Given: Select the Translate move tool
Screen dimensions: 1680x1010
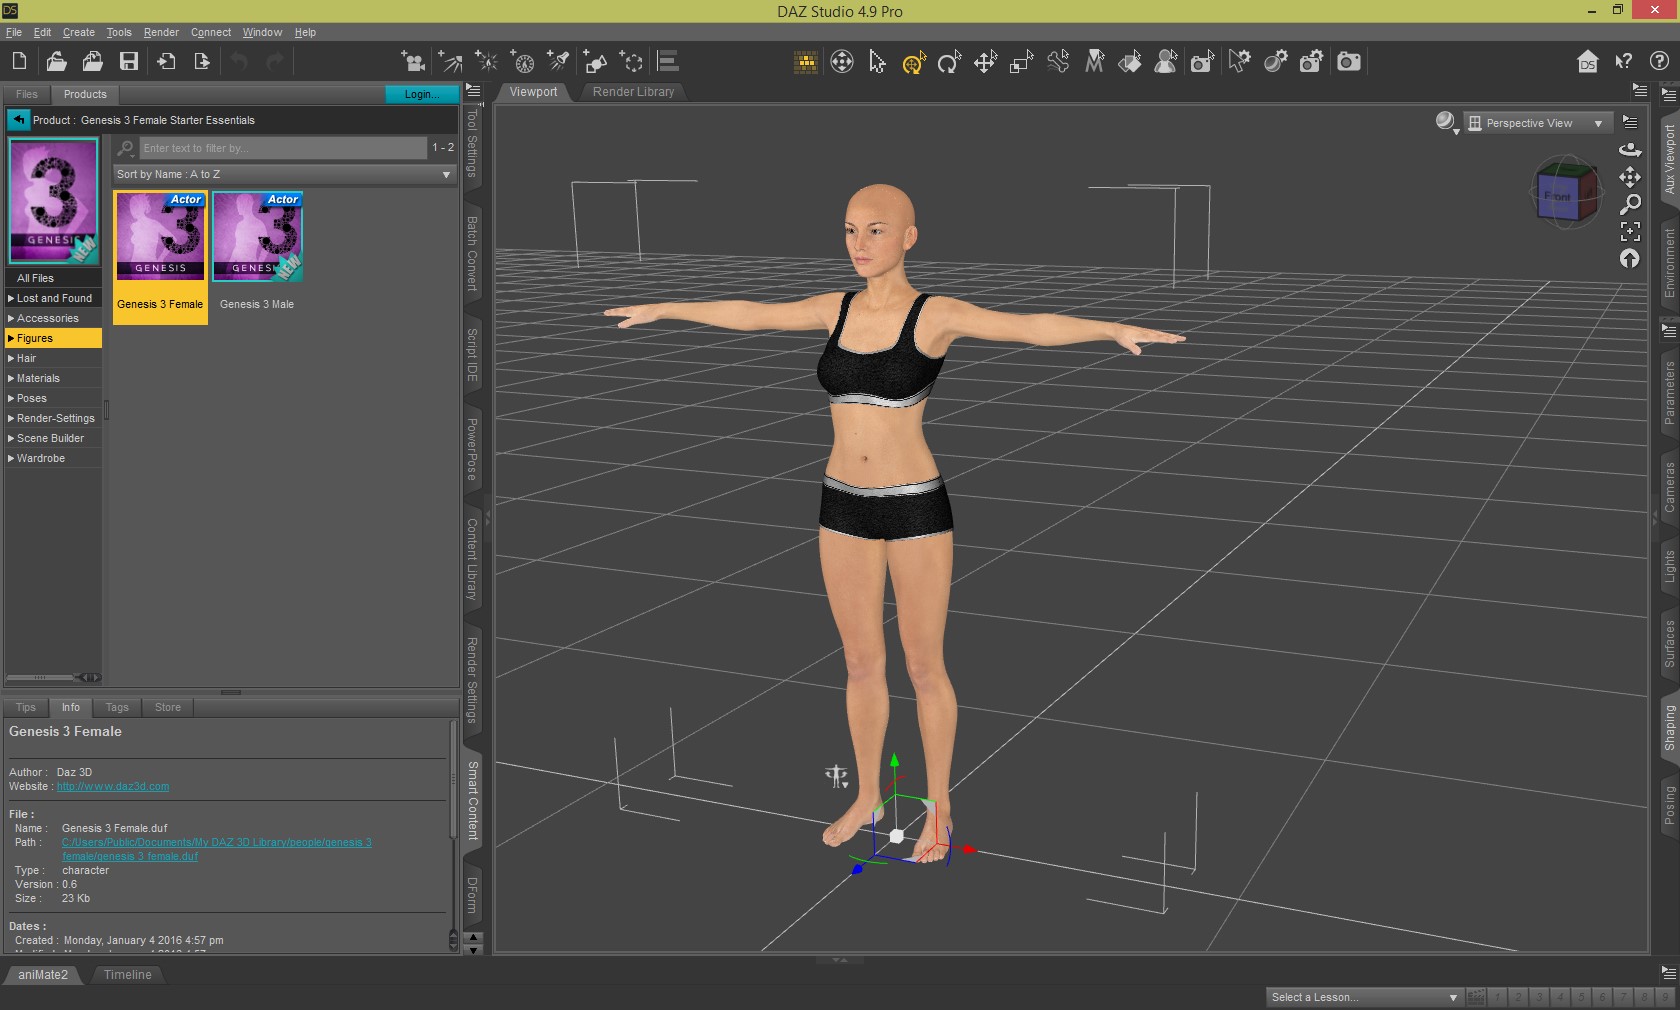Looking at the screenshot, I should 985,62.
